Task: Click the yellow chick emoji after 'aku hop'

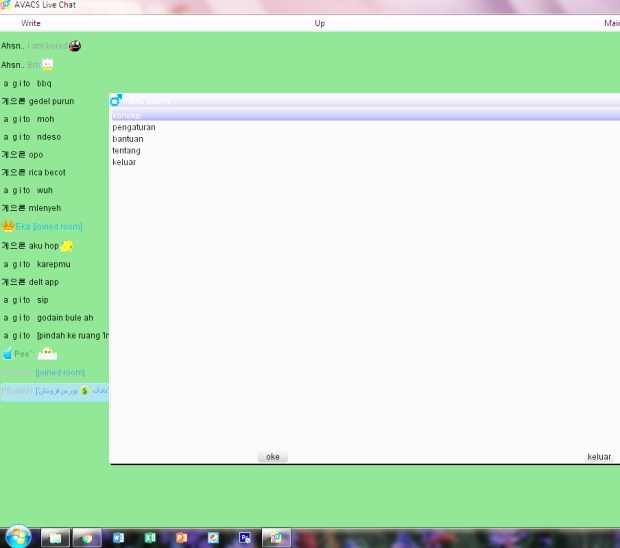Action: (x=67, y=246)
